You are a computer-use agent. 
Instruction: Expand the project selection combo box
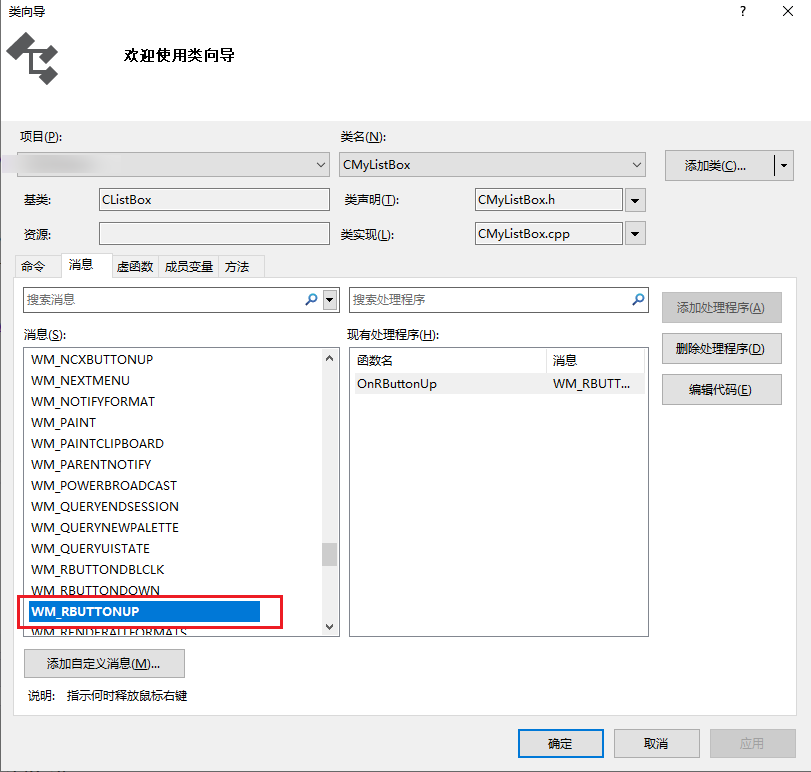pos(320,165)
